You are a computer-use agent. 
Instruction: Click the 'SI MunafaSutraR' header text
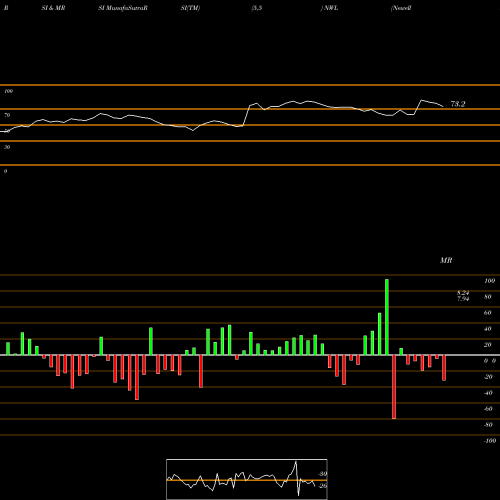(x=123, y=8)
